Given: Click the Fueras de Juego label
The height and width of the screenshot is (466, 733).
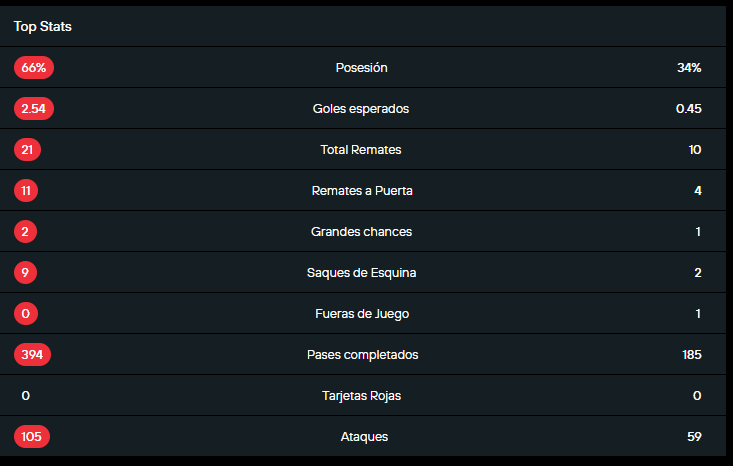Looking at the screenshot, I should click(361, 314).
